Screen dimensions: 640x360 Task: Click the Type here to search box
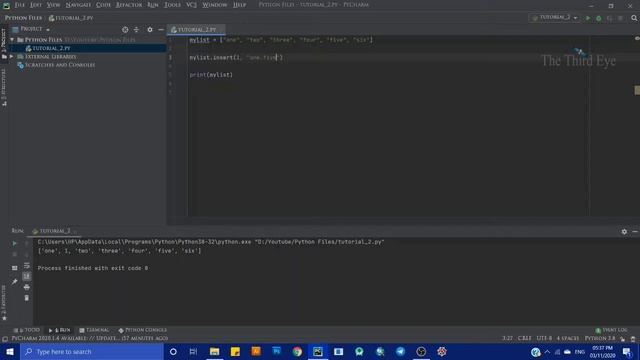[x=92, y=351]
